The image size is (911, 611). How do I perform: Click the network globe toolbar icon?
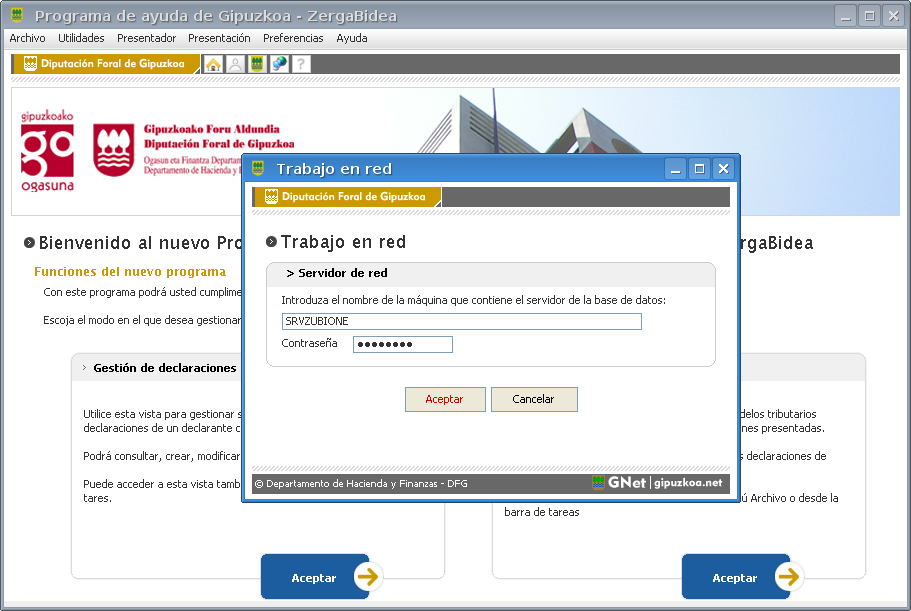[279, 64]
